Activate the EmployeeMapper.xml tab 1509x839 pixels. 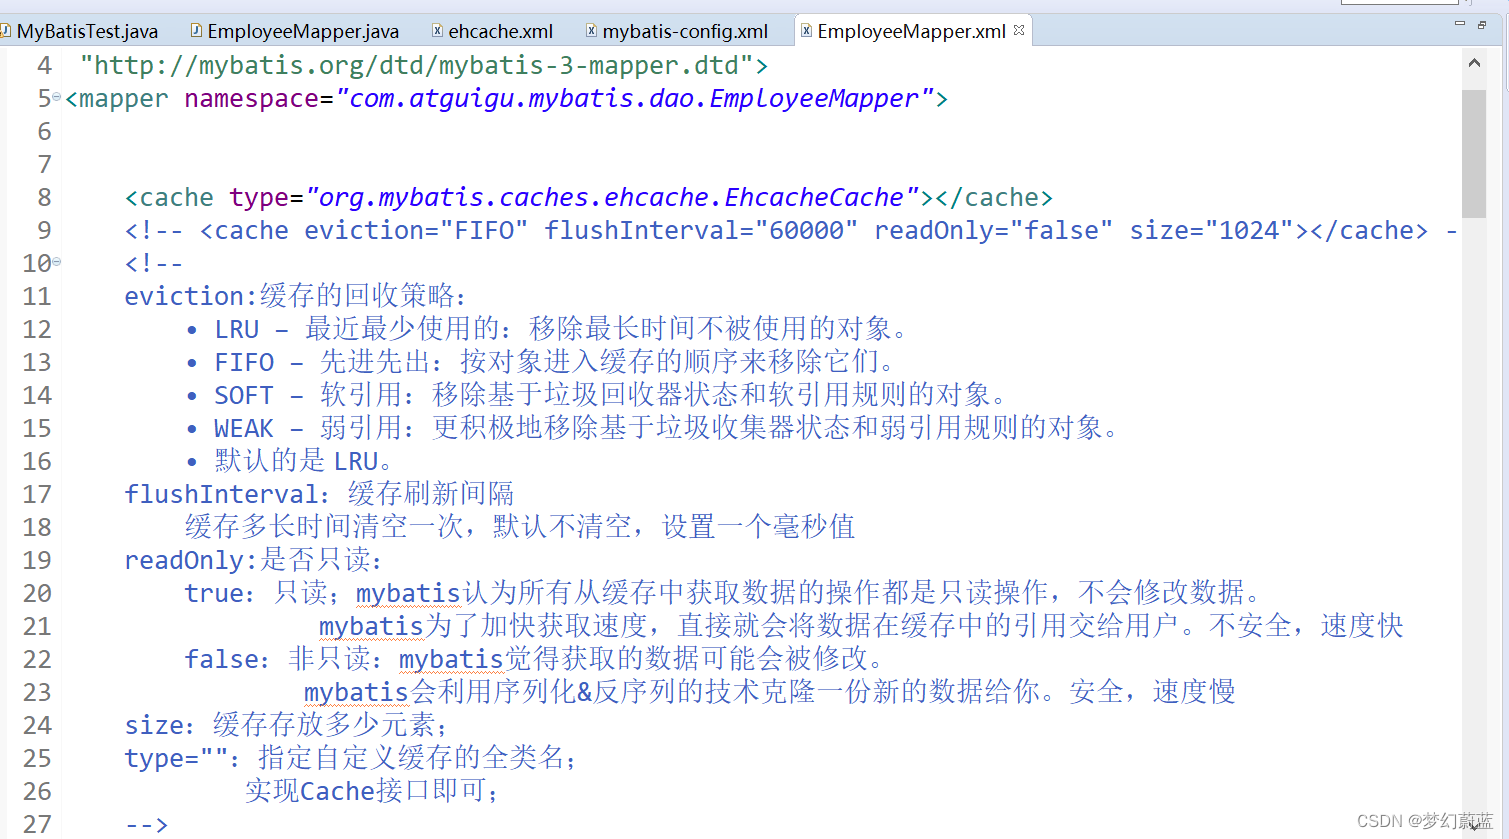911,31
